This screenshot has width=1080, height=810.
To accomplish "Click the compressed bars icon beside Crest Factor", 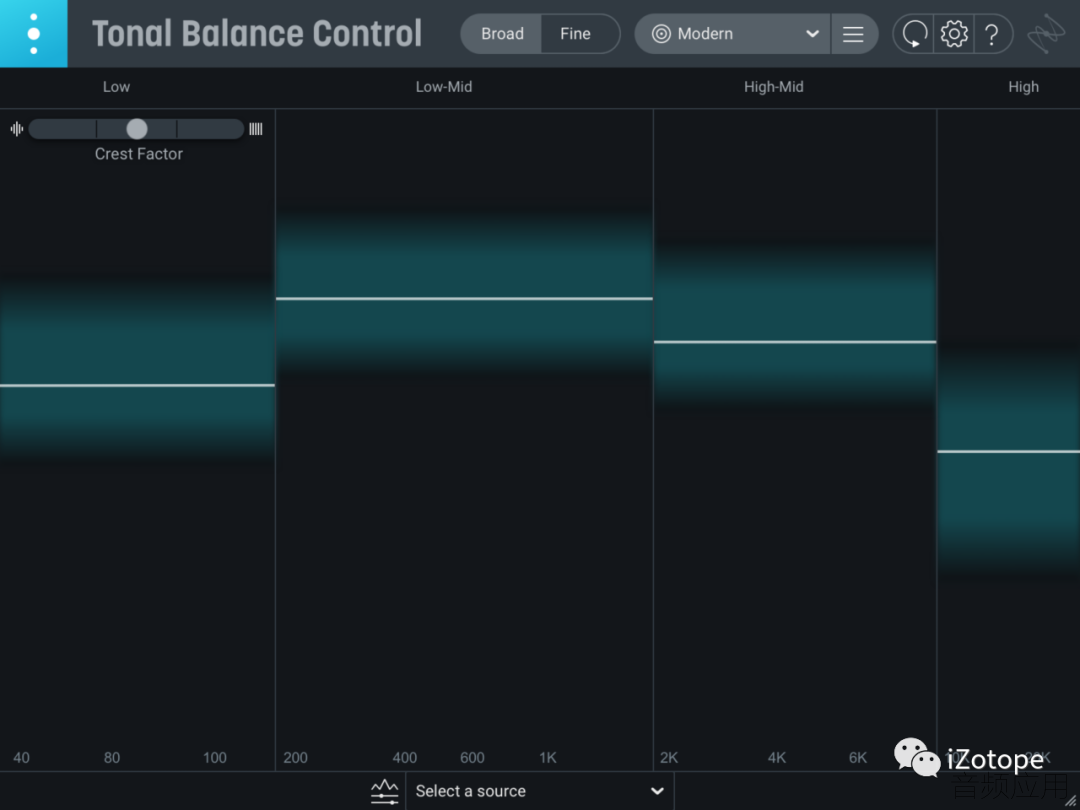I will point(256,129).
